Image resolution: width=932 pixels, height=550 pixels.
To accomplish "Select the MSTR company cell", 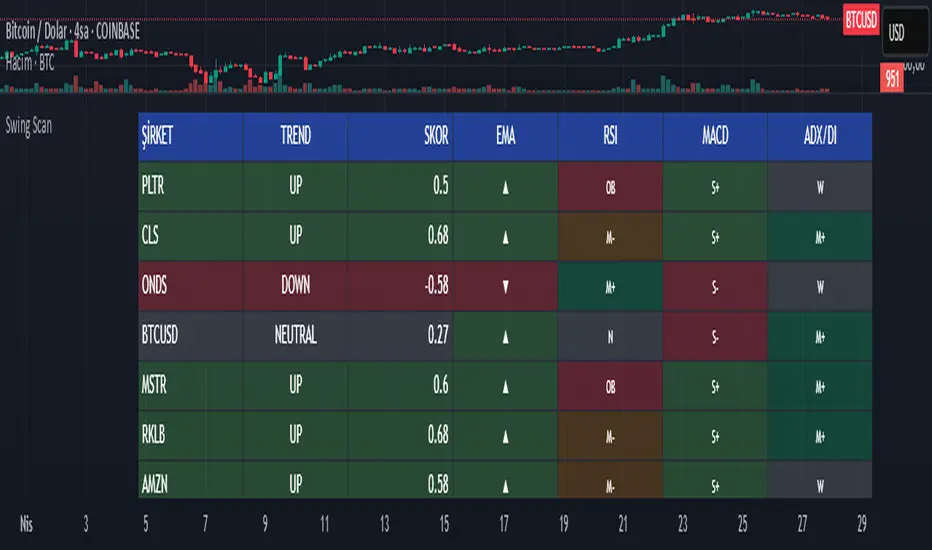I will 191,386.
